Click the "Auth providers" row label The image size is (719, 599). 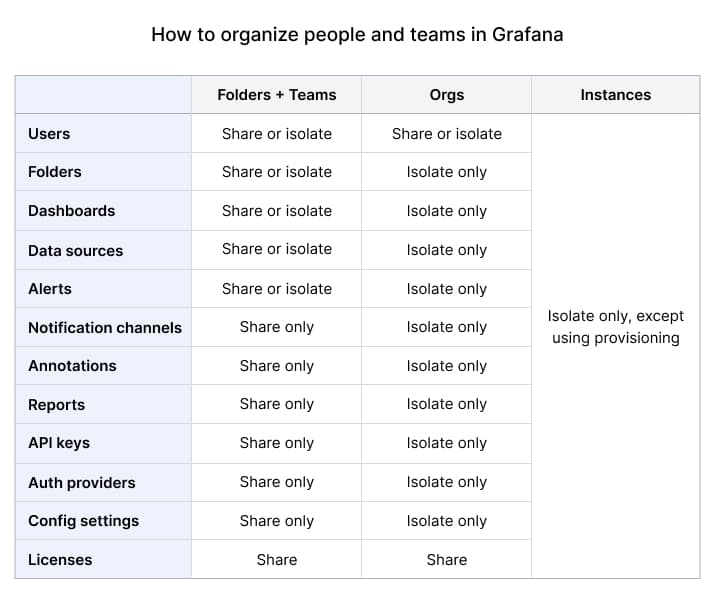click(x=81, y=483)
